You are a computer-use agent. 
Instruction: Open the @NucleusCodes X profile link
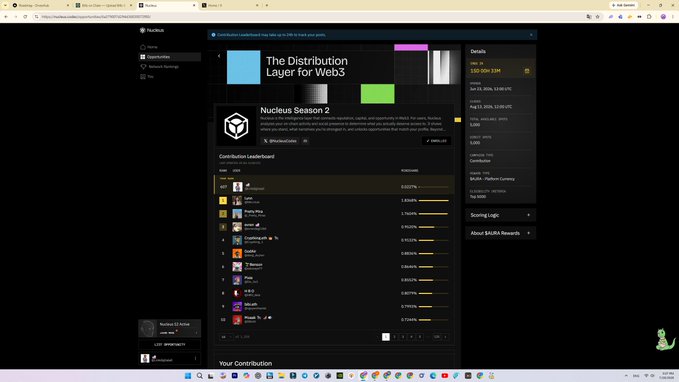click(x=280, y=141)
